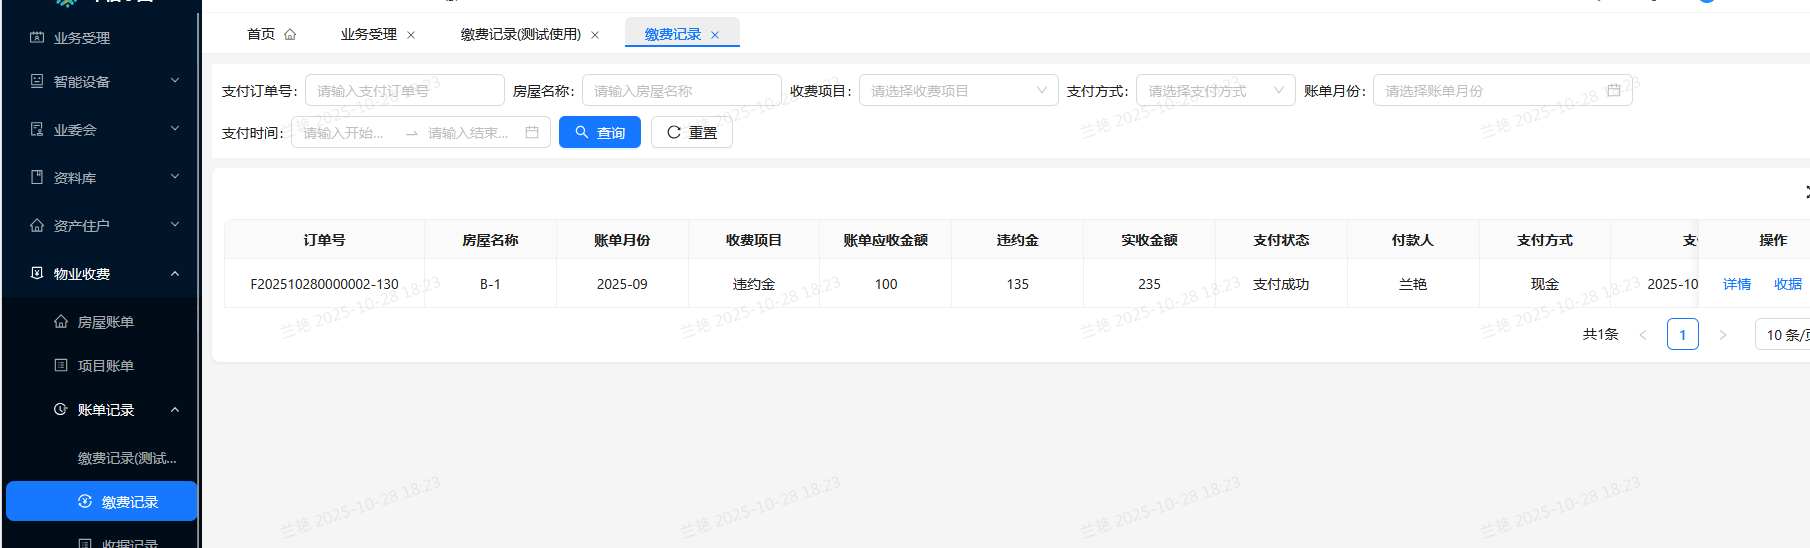Screen dimensions: 1810x548
Task: Switch to the 首页 tab
Action: pos(261,34)
